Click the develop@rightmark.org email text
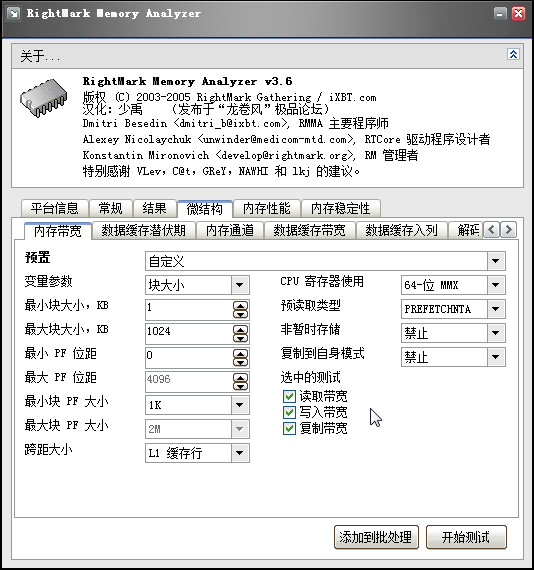 pos(284,155)
